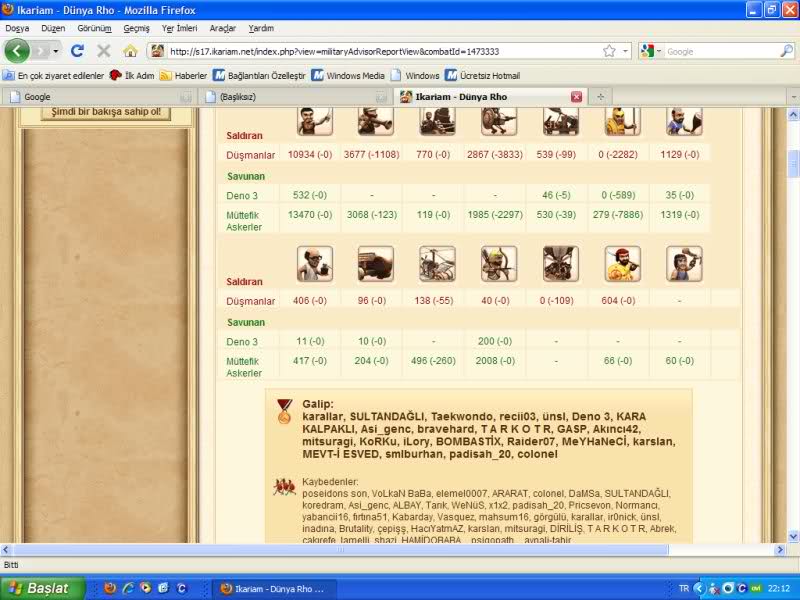Open the back/forward history dropdown arrow
800x600 pixels.
click(55, 51)
